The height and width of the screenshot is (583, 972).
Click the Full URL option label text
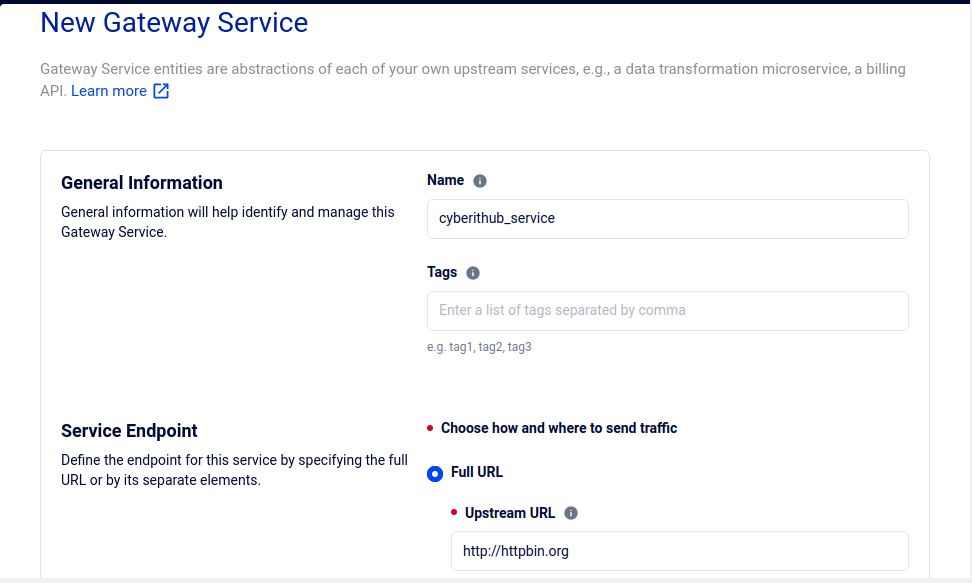pyautogui.click(x=477, y=473)
